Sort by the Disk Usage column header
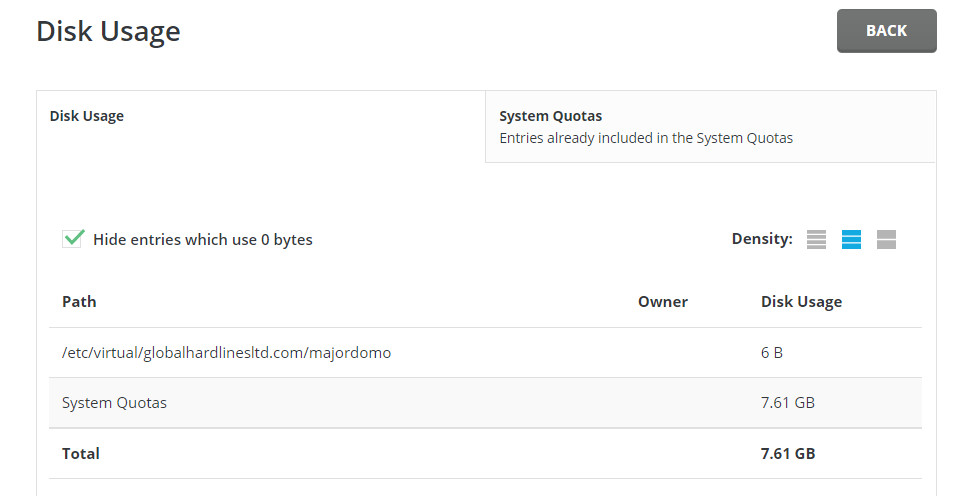This screenshot has width=957, height=496. (x=801, y=301)
